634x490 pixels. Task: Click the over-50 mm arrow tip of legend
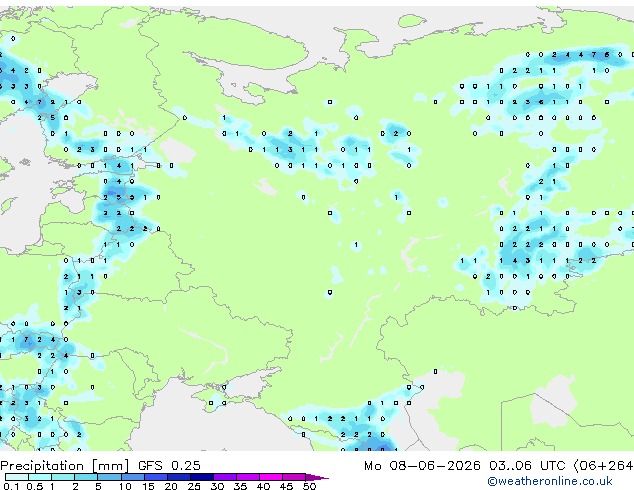click(x=317, y=477)
